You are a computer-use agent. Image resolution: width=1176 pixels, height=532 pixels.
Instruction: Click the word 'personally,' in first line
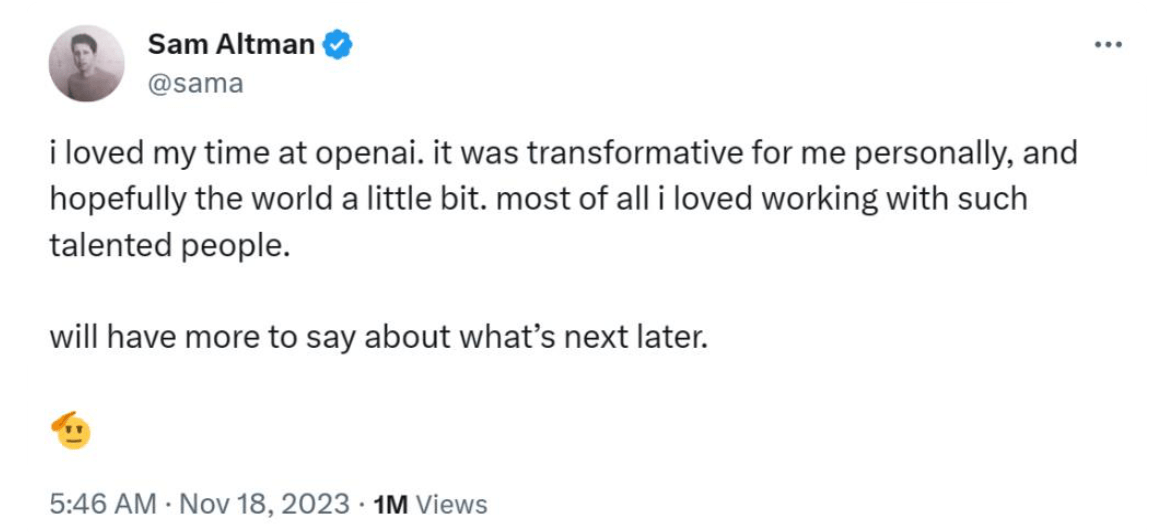[938, 155]
